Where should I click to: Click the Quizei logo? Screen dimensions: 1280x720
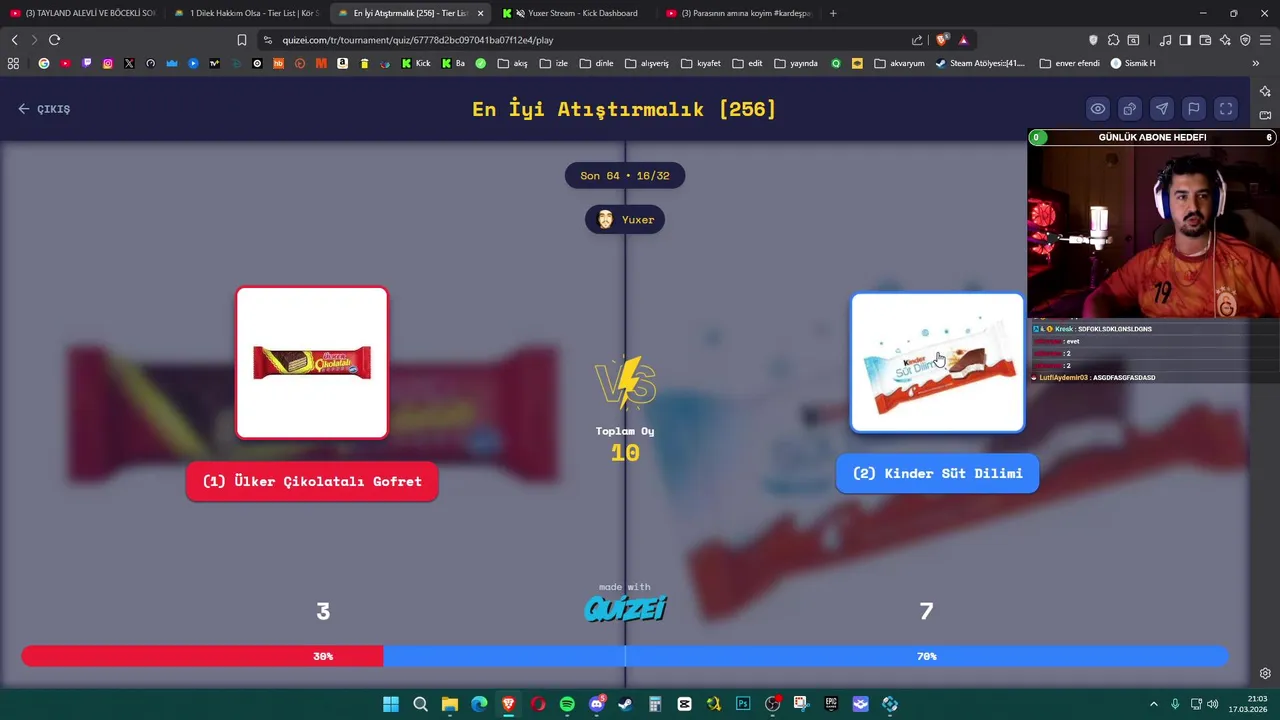[625, 608]
